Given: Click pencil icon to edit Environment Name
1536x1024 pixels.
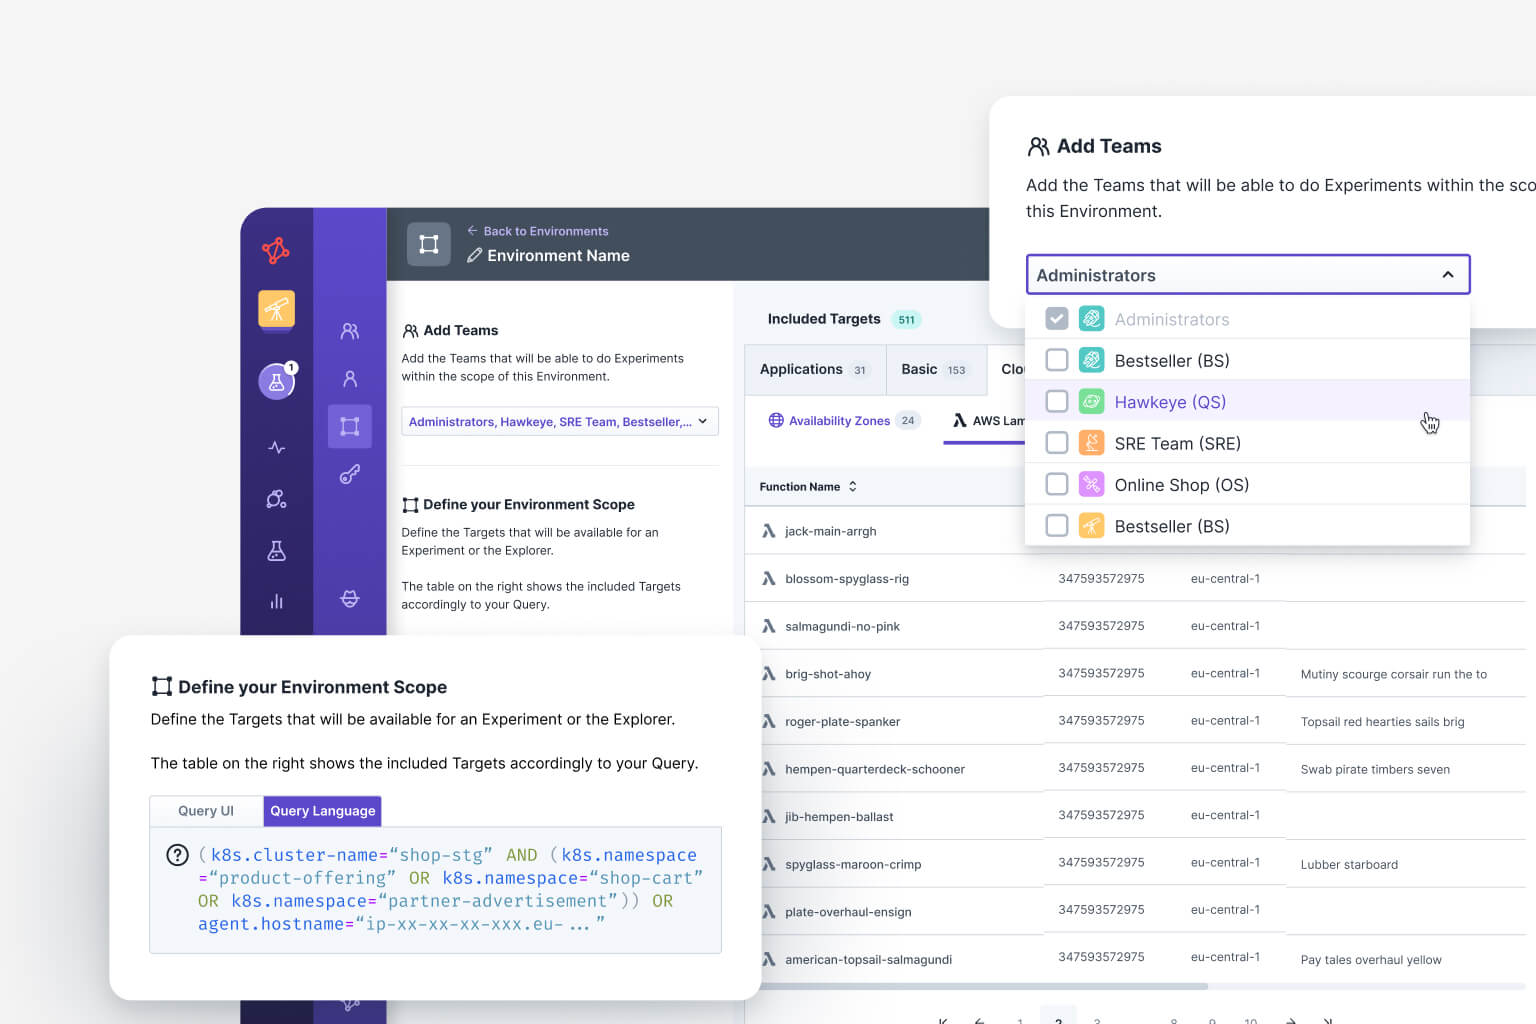Looking at the screenshot, I should (475, 256).
